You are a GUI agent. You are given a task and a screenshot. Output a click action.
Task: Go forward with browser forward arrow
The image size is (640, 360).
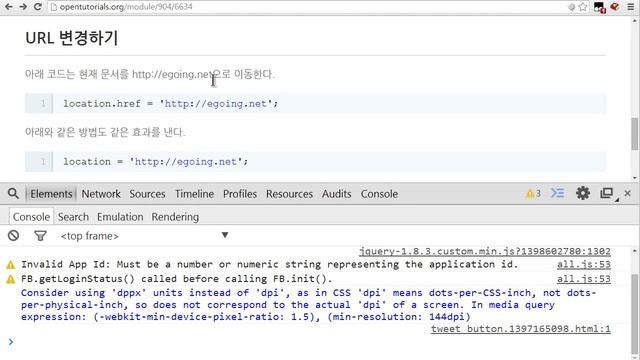(23, 7)
